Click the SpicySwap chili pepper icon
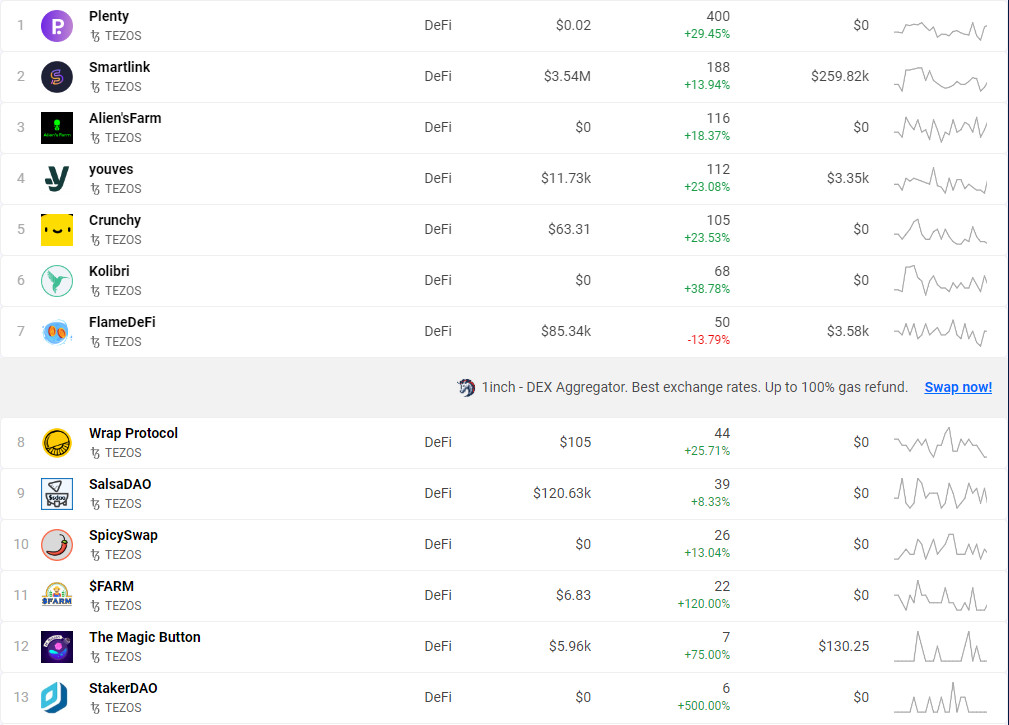 click(57, 545)
